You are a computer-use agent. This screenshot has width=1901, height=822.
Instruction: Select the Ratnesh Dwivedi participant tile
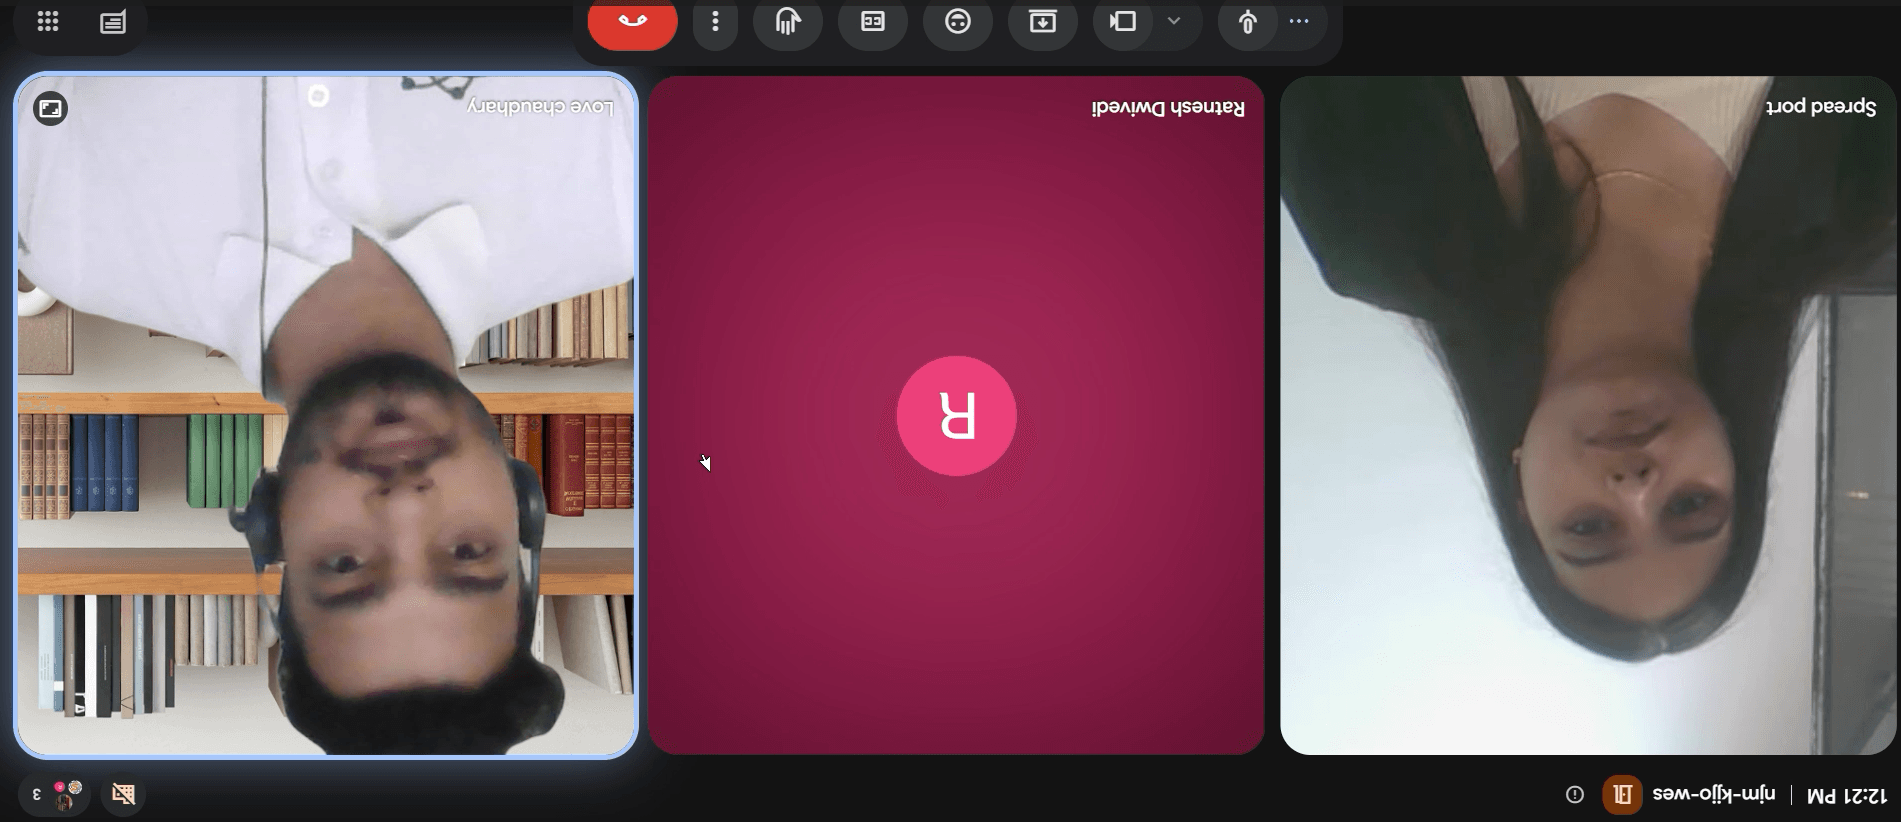[956, 415]
